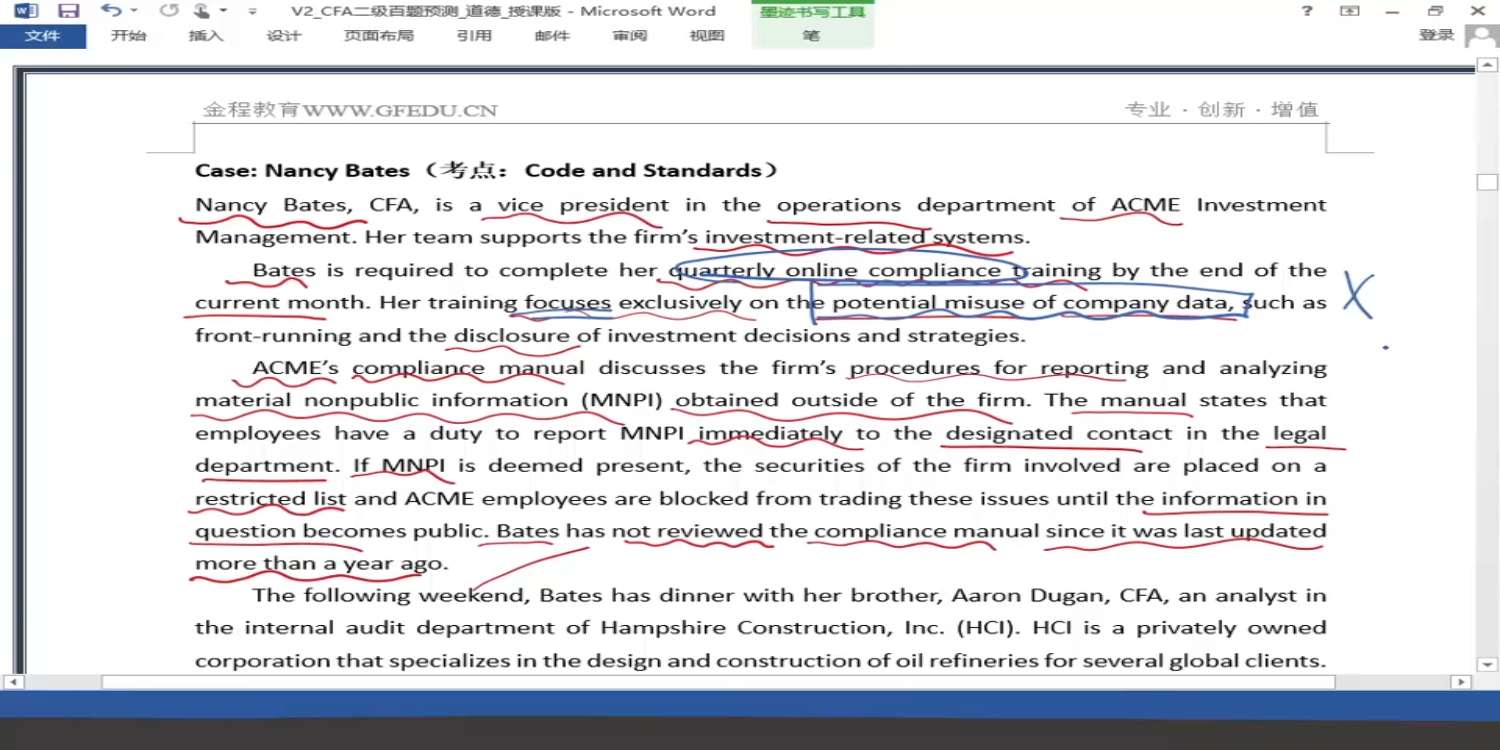The width and height of the screenshot is (1500, 750).
Task: Close the Word window
Action: click(x=1478, y=11)
